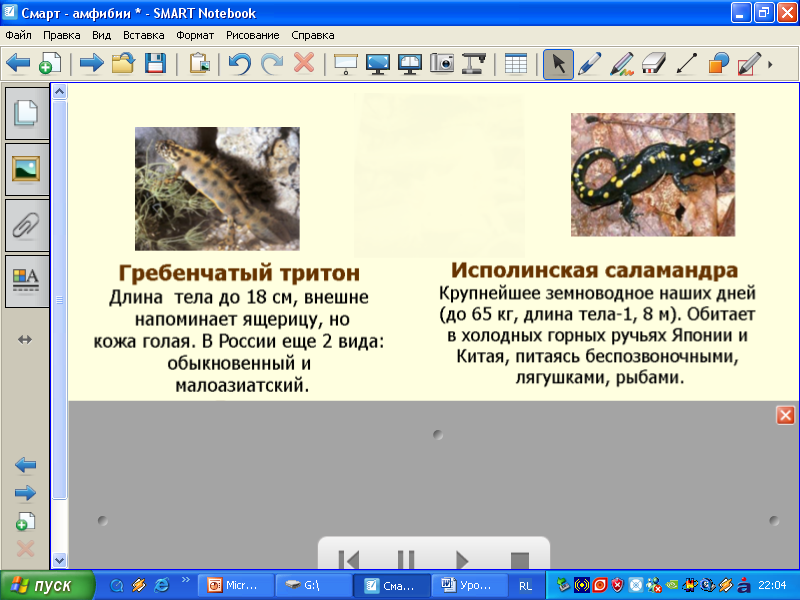This screenshot has width=800, height=600.
Task: Toggle dual page display icon
Action: [x=410, y=64]
